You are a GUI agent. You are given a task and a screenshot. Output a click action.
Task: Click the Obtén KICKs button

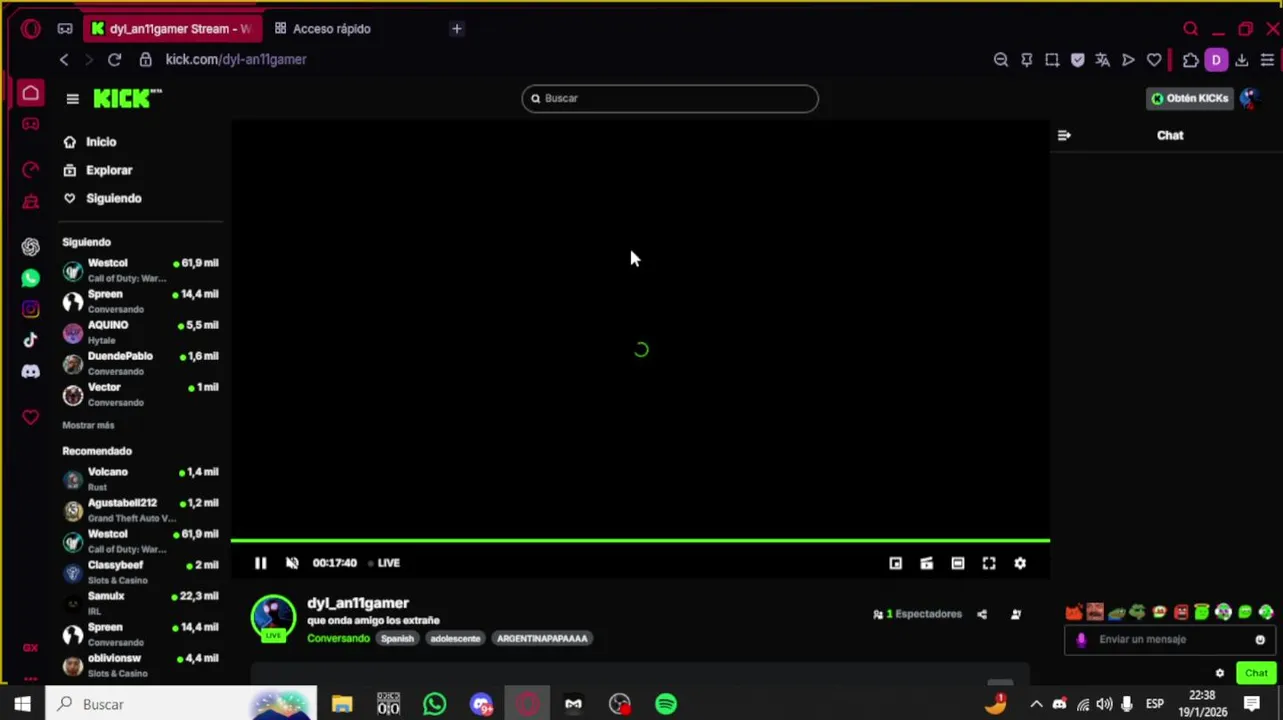[1189, 98]
